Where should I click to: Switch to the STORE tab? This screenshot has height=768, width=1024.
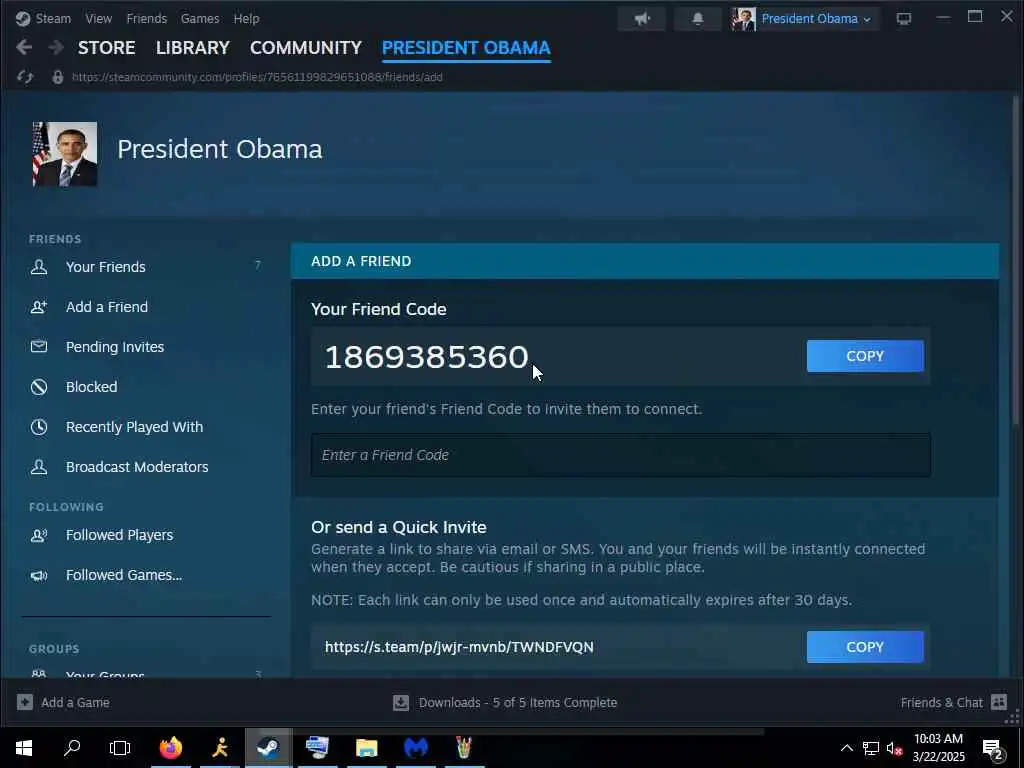tap(106, 48)
